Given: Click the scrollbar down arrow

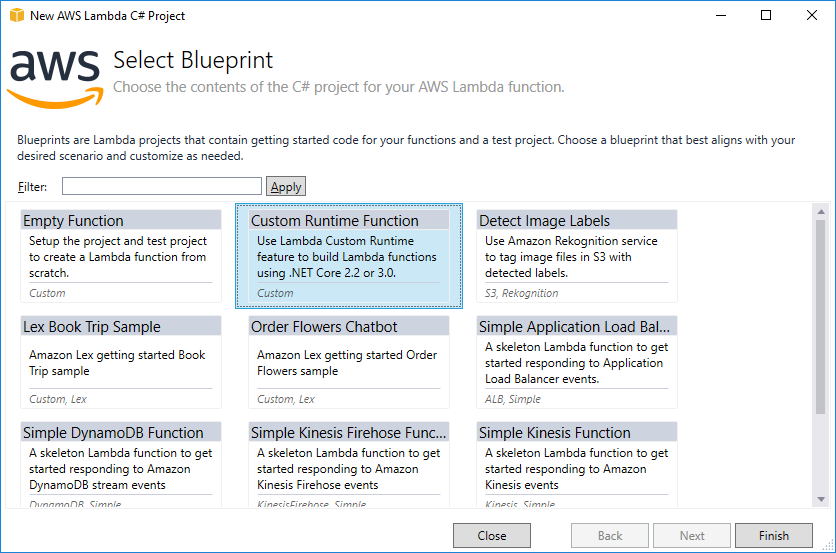Looking at the screenshot, I should point(821,500).
